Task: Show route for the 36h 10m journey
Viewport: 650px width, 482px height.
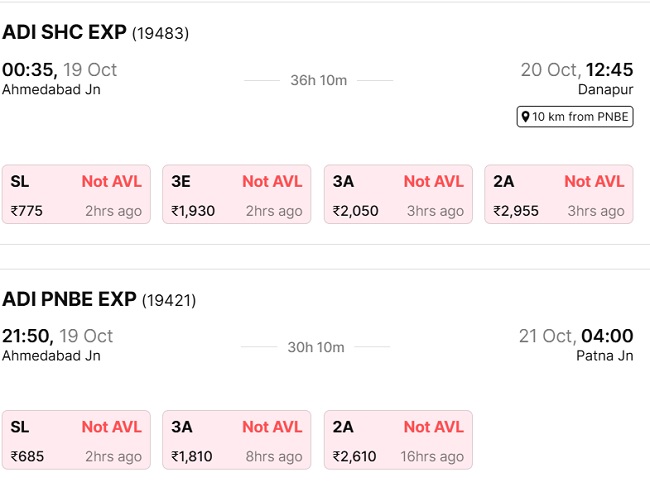Action: coord(318,80)
